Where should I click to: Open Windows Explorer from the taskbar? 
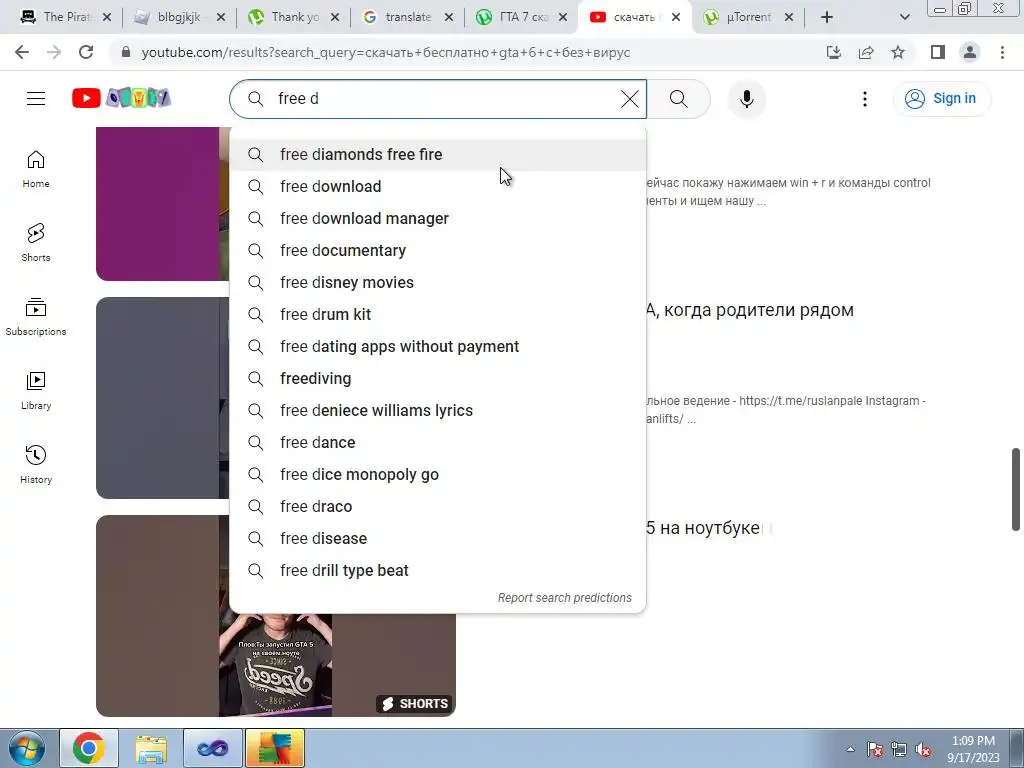[x=151, y=748]
